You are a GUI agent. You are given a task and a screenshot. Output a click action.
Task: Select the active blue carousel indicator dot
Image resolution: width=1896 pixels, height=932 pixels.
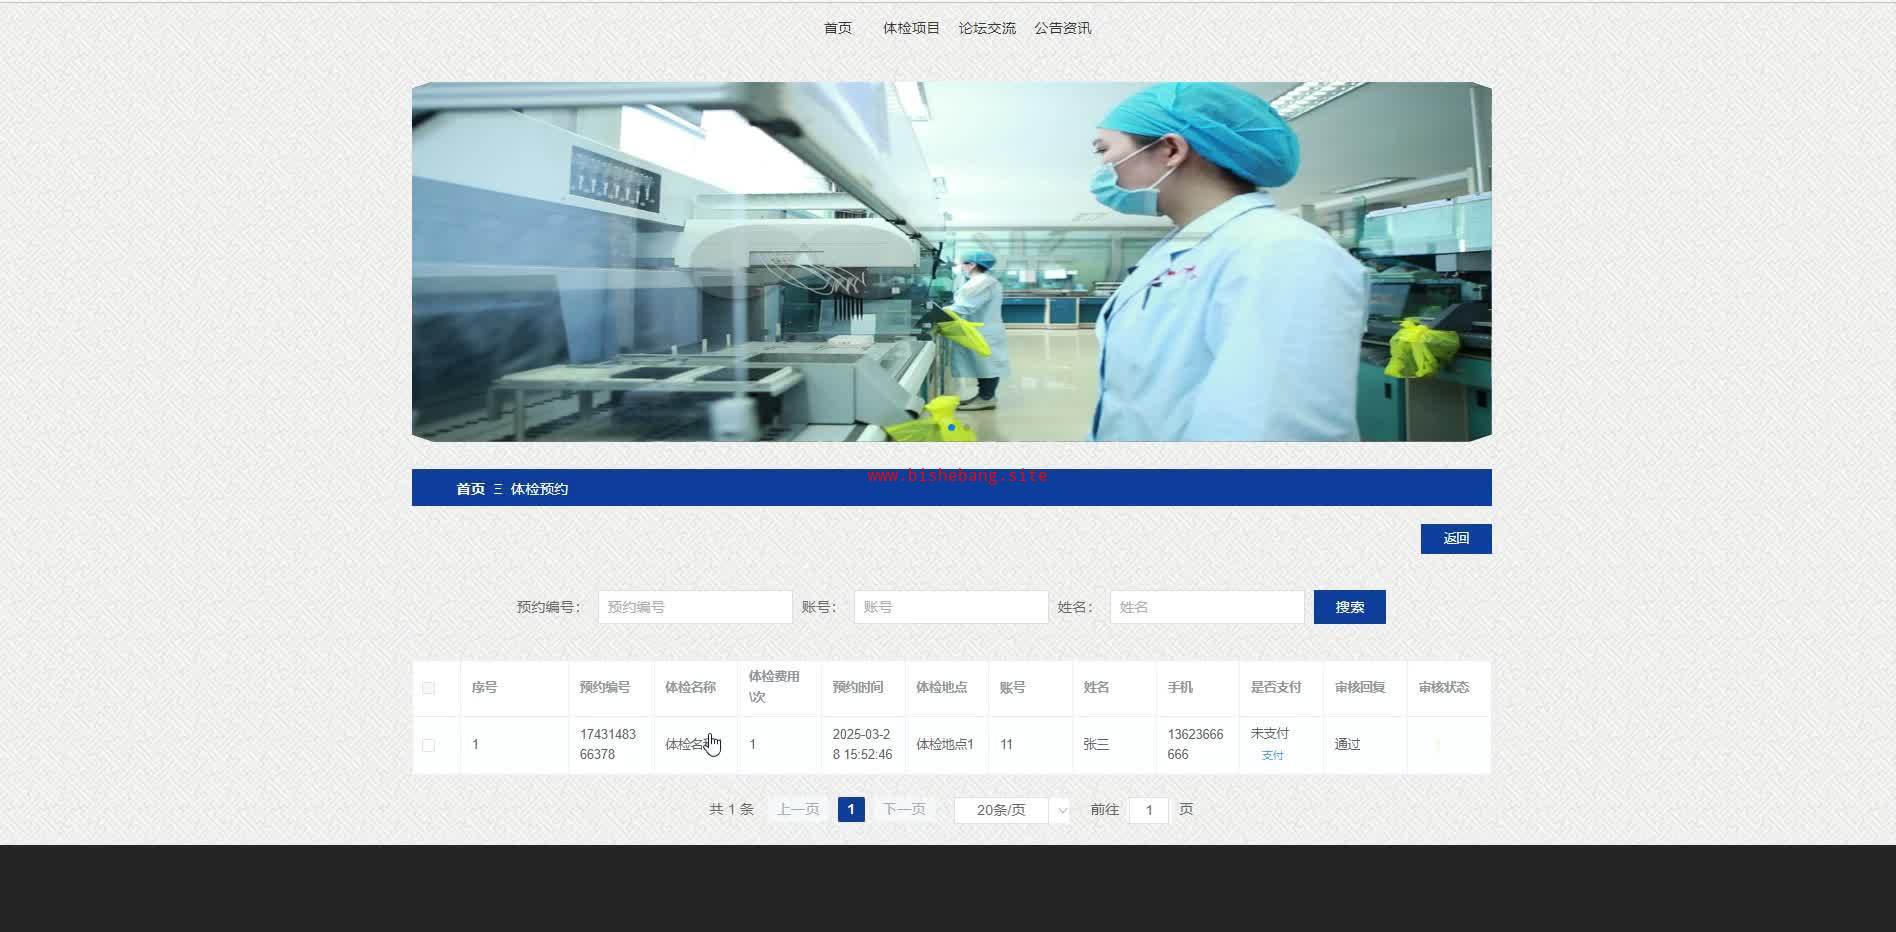[x=951, y=428]
